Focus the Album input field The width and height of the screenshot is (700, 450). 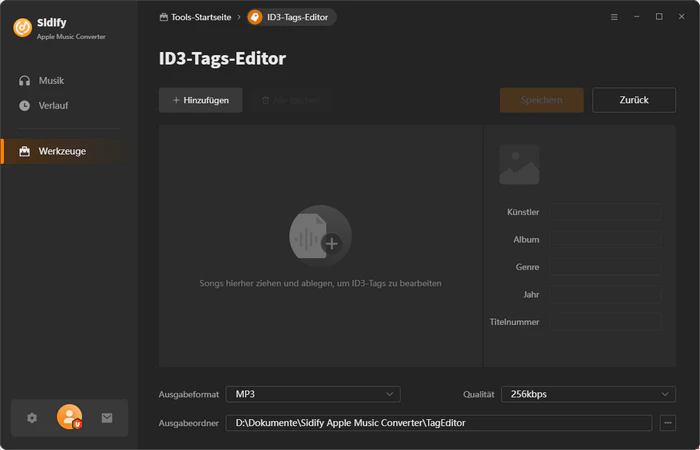(605, 239)
